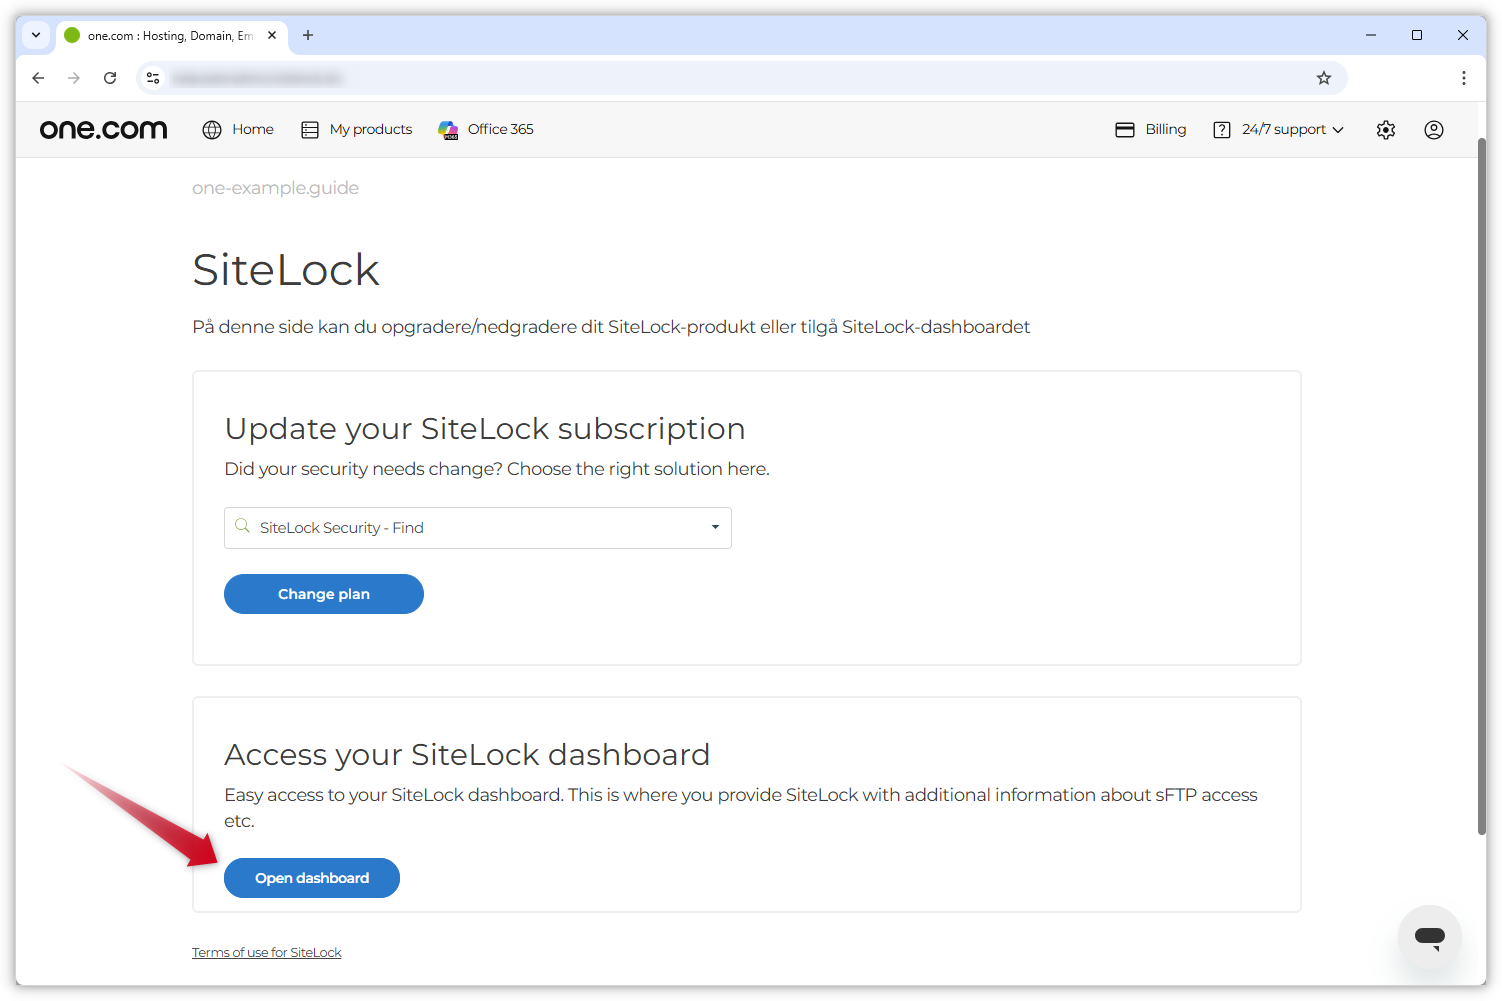Click the search icon inside the SiteLock field
The width and height of the screenshot is (1502, 1001).
click(x=242, y=527)
